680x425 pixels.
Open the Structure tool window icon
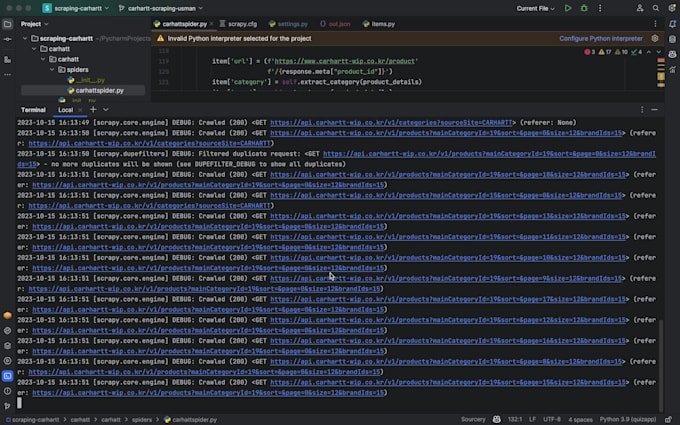click(x=7, y=59)
